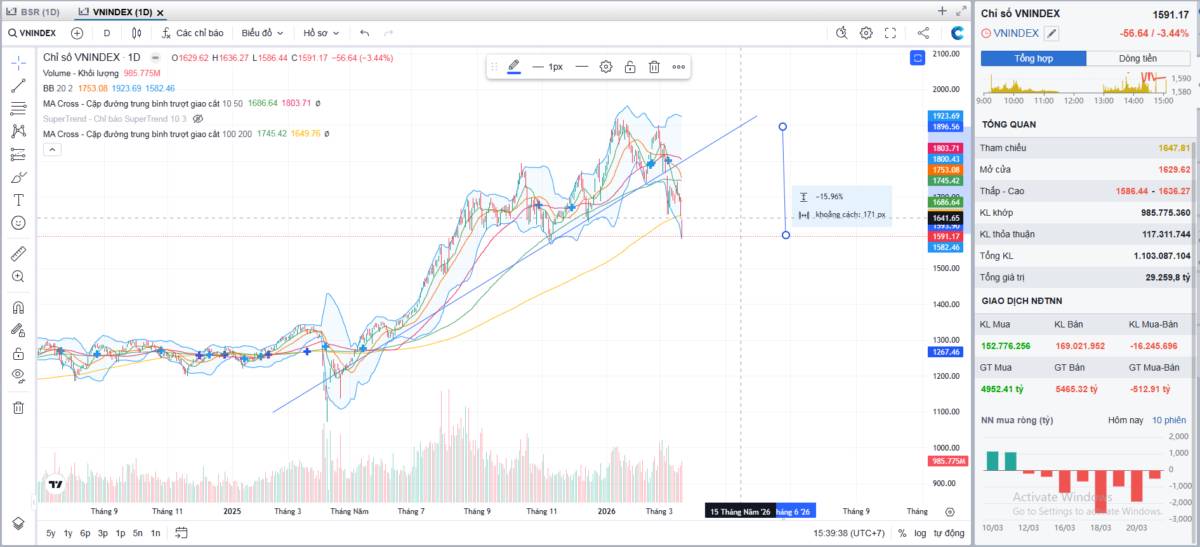Toggle stay in drawing mode

pyautogui.click(x=18, y=330)
